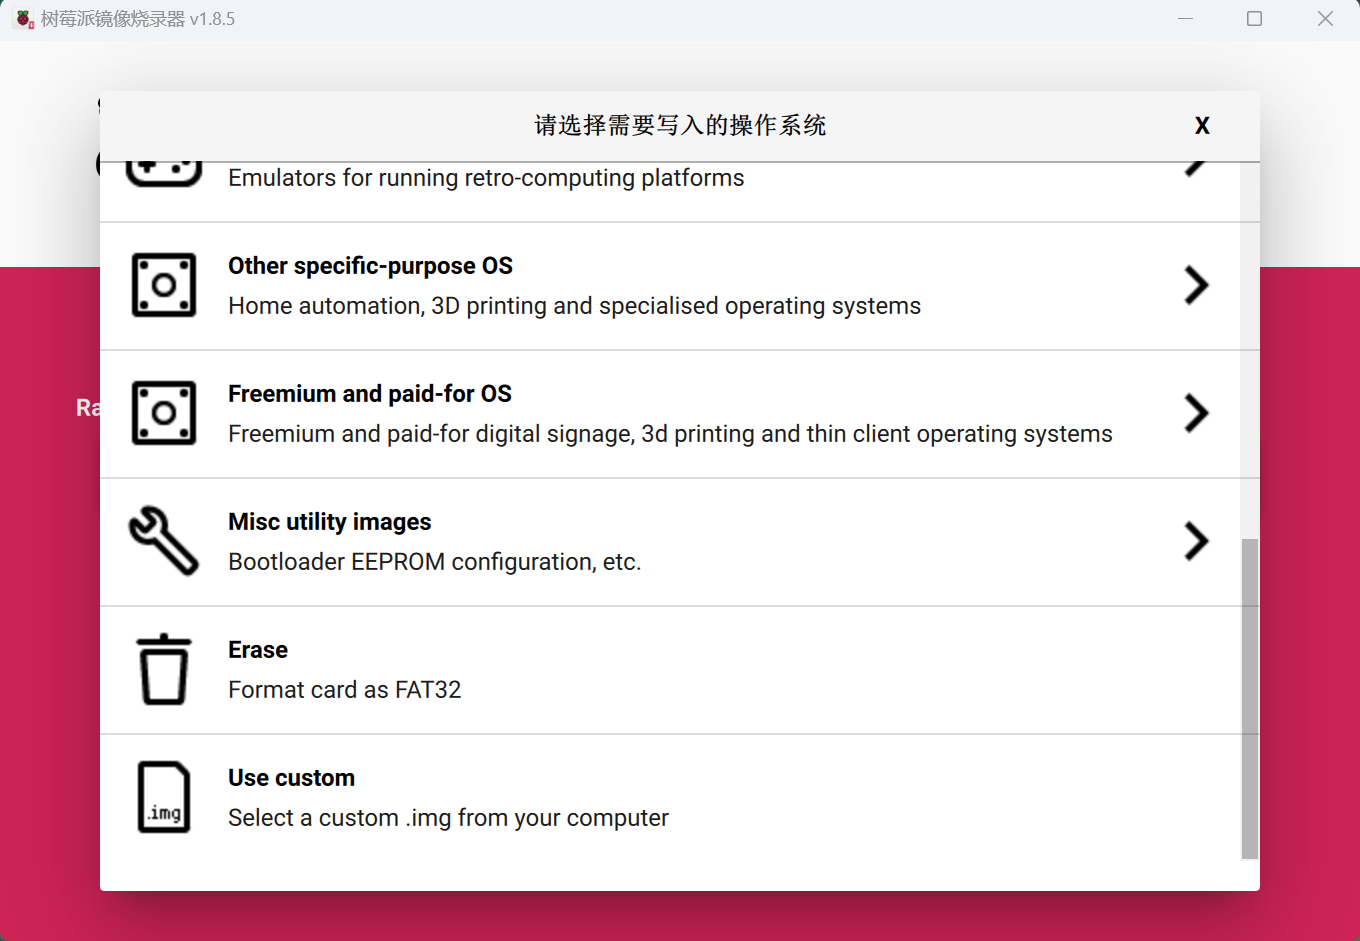Image resolution: width=1360 pixels, height=941 pixels.
Task: Click the .img file icon
Action: pos(164,797)
